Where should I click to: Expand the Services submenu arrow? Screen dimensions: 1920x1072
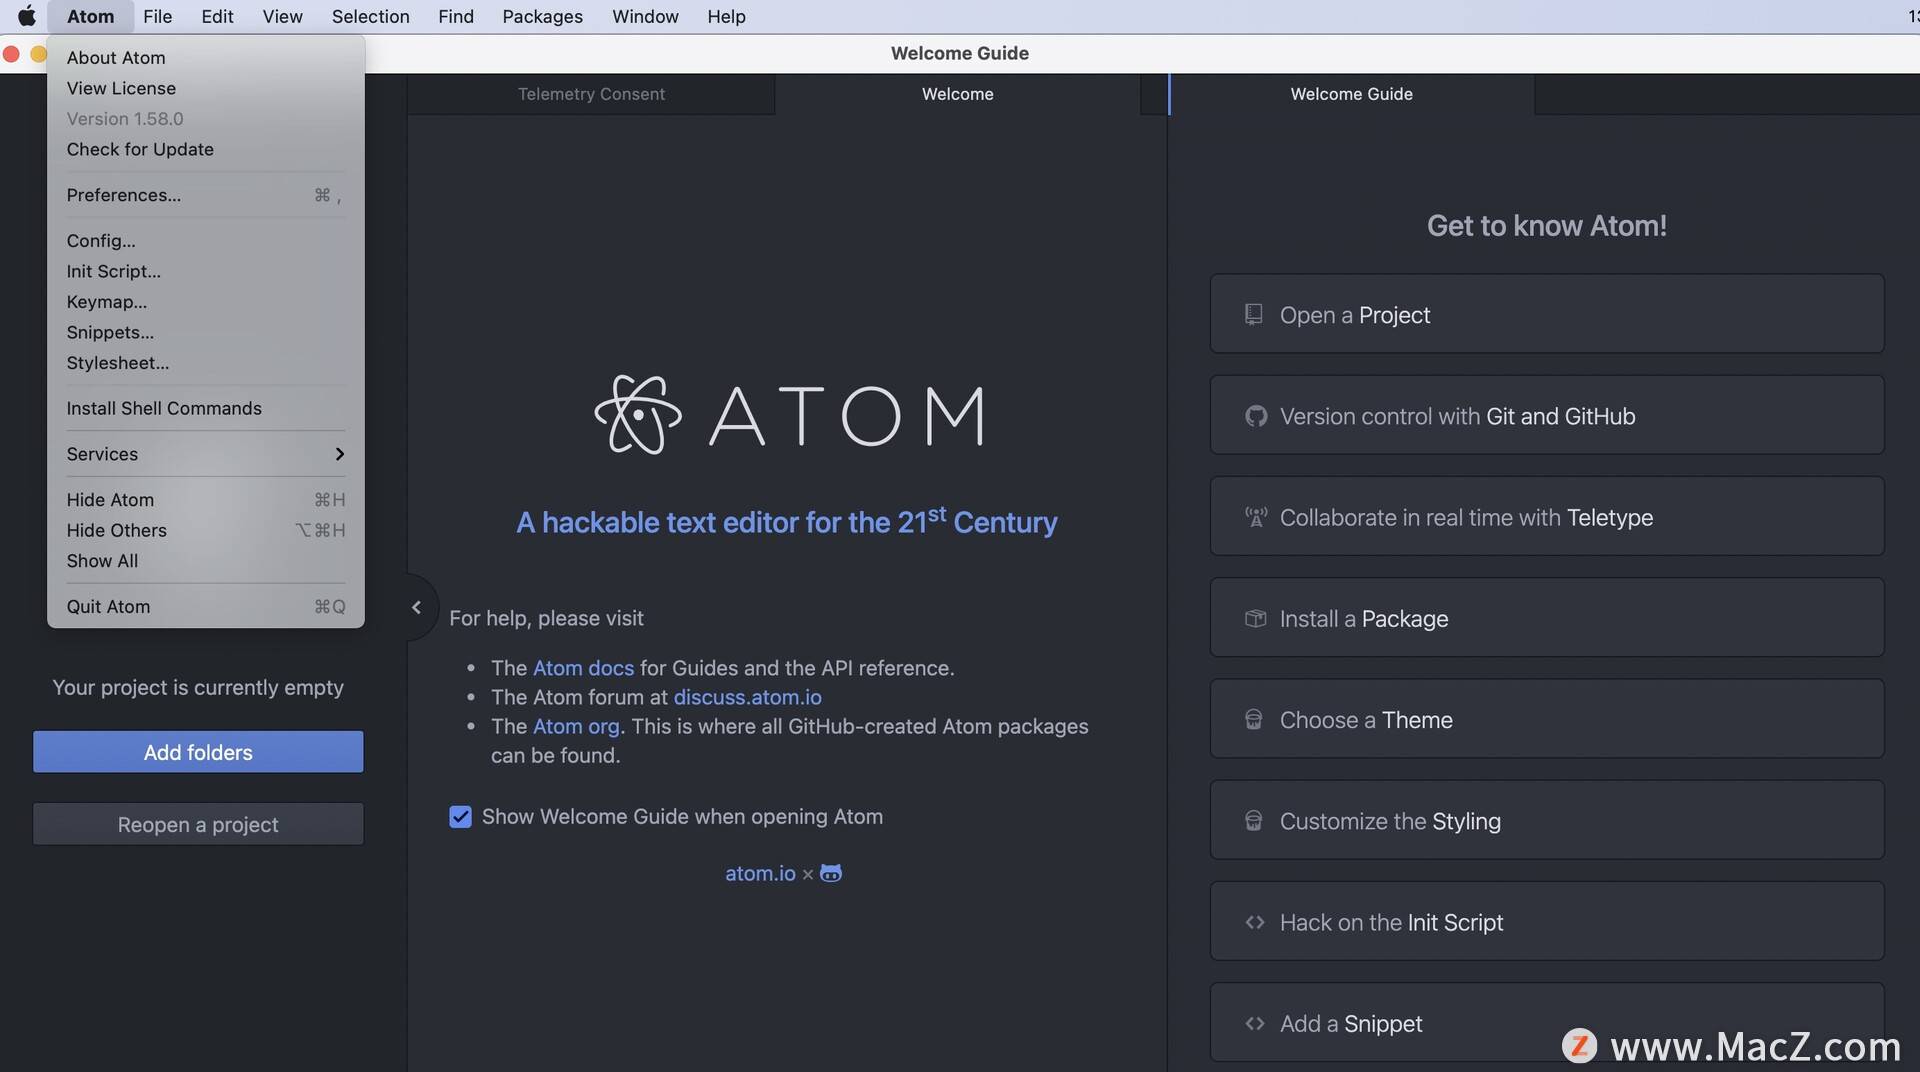coord(340,454)
